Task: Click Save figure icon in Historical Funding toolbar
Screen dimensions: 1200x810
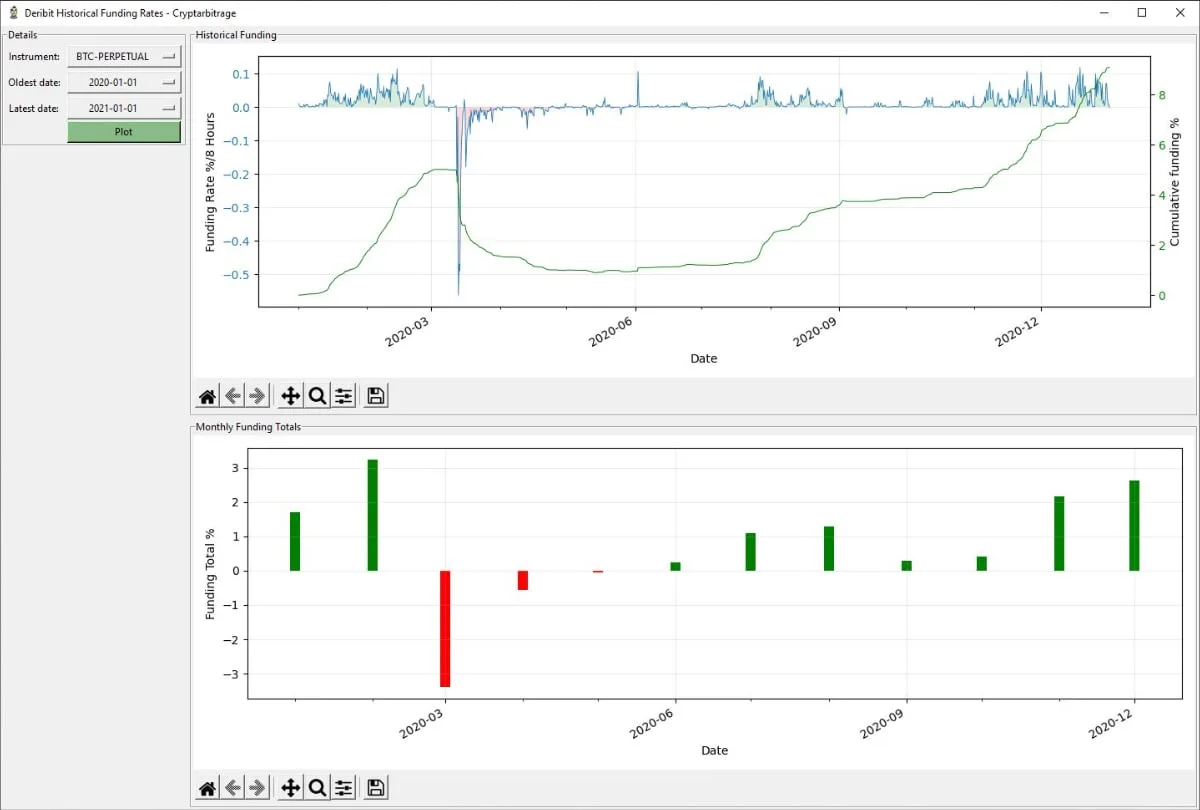Action: coord(376,396)
